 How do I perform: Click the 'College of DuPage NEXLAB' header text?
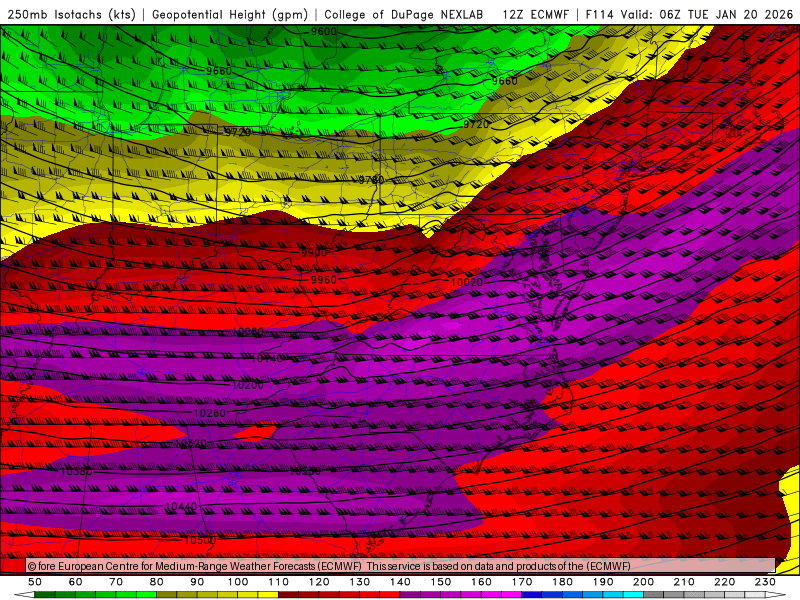[x=404, y=15]
